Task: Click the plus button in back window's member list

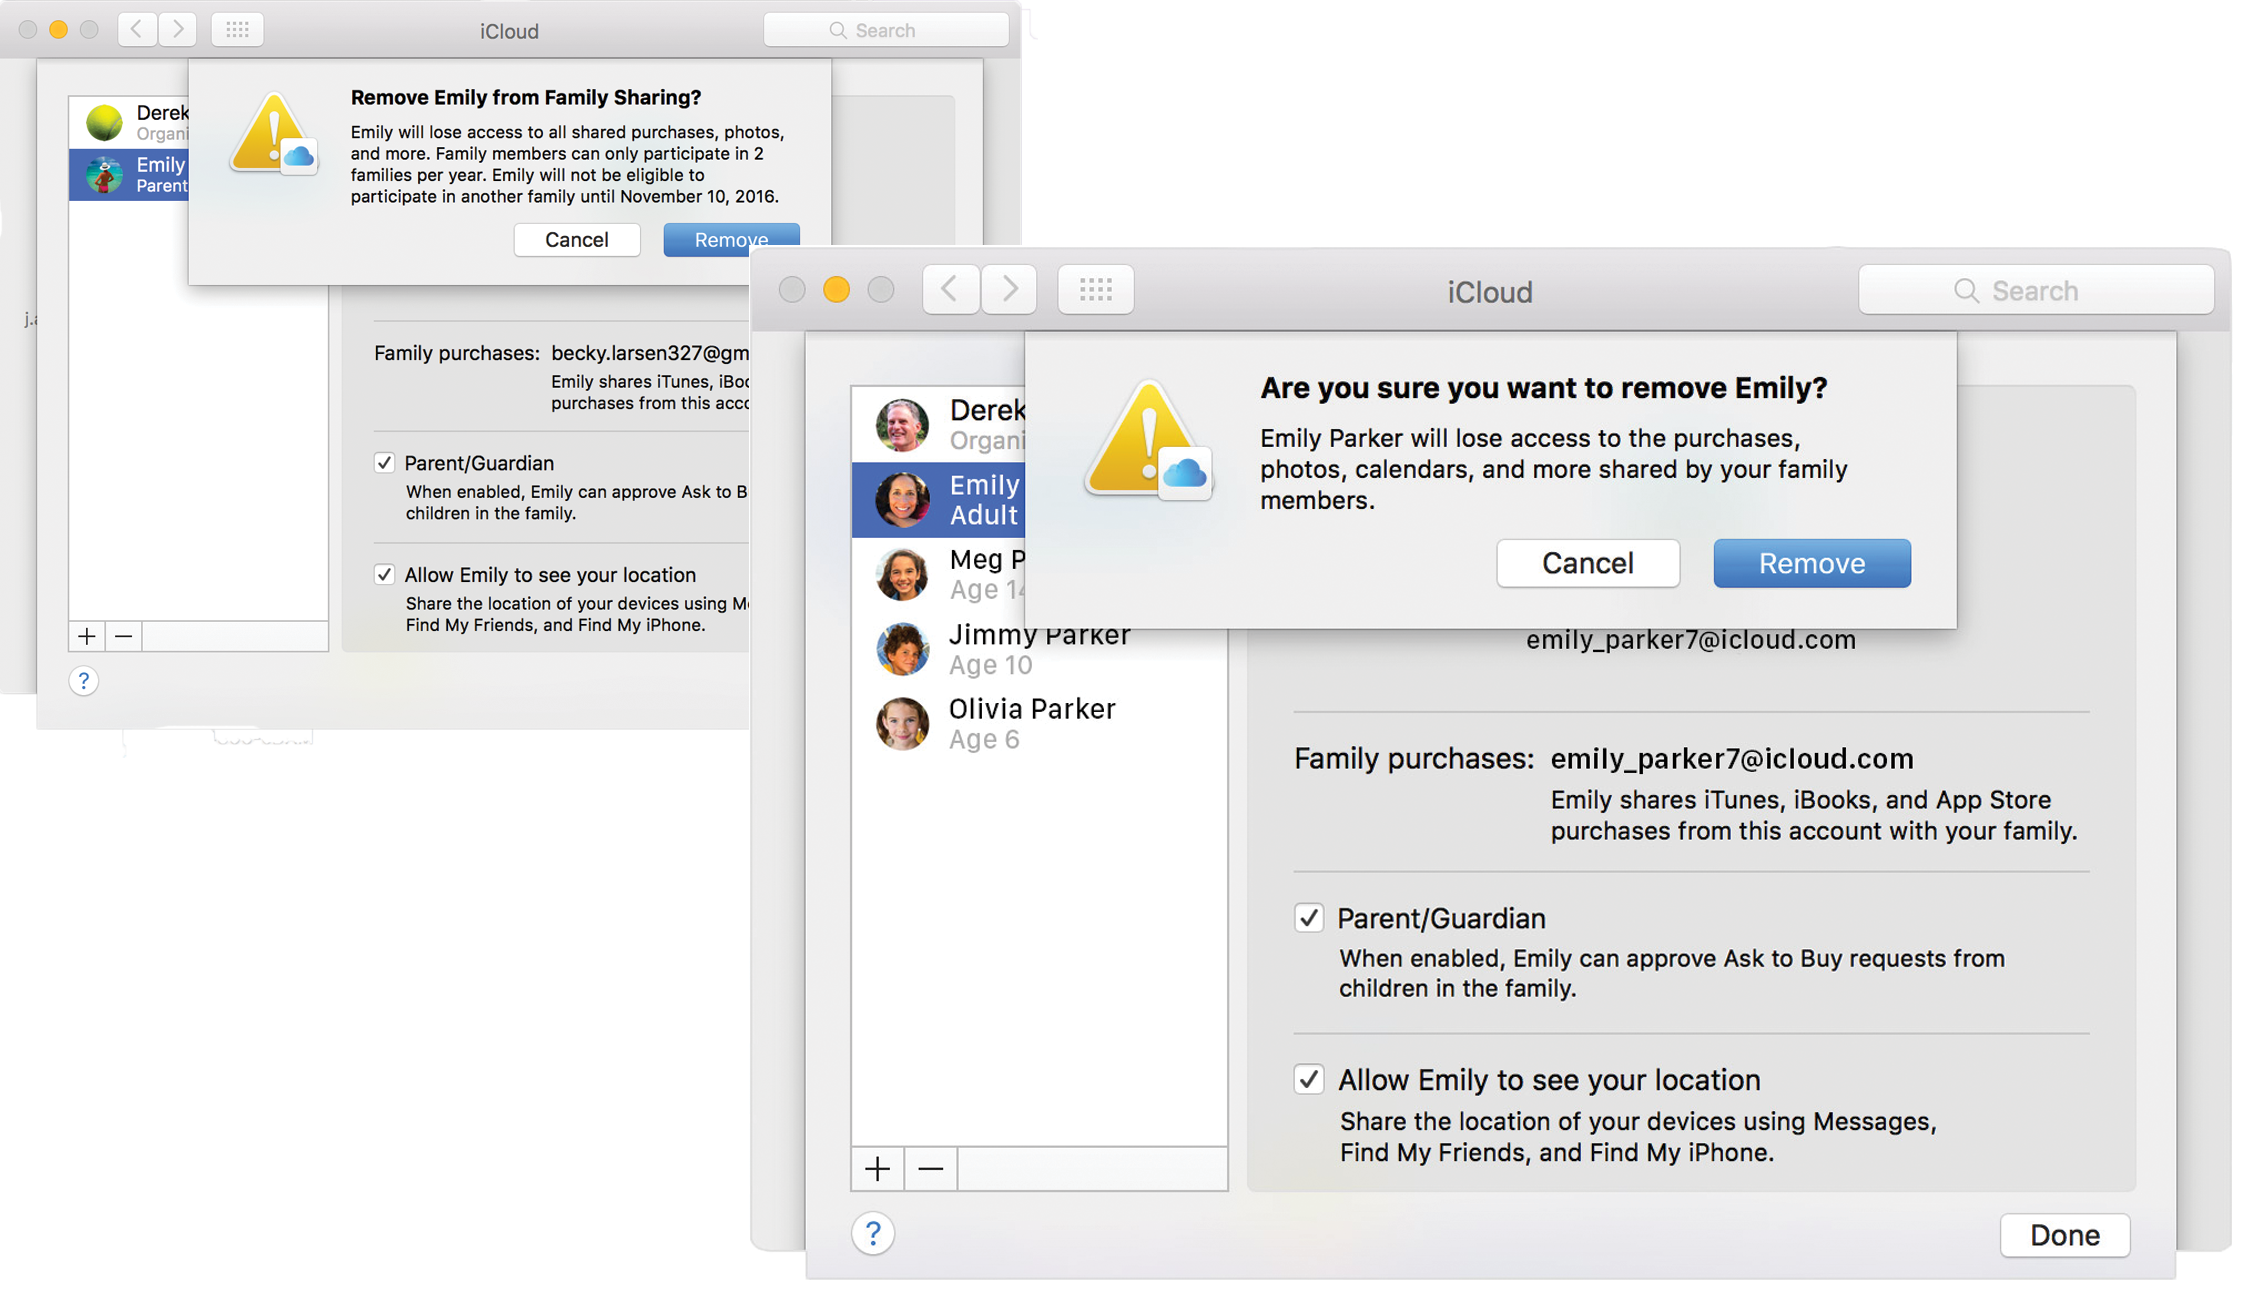Action: pyautogui.click(x=87, y=636)
